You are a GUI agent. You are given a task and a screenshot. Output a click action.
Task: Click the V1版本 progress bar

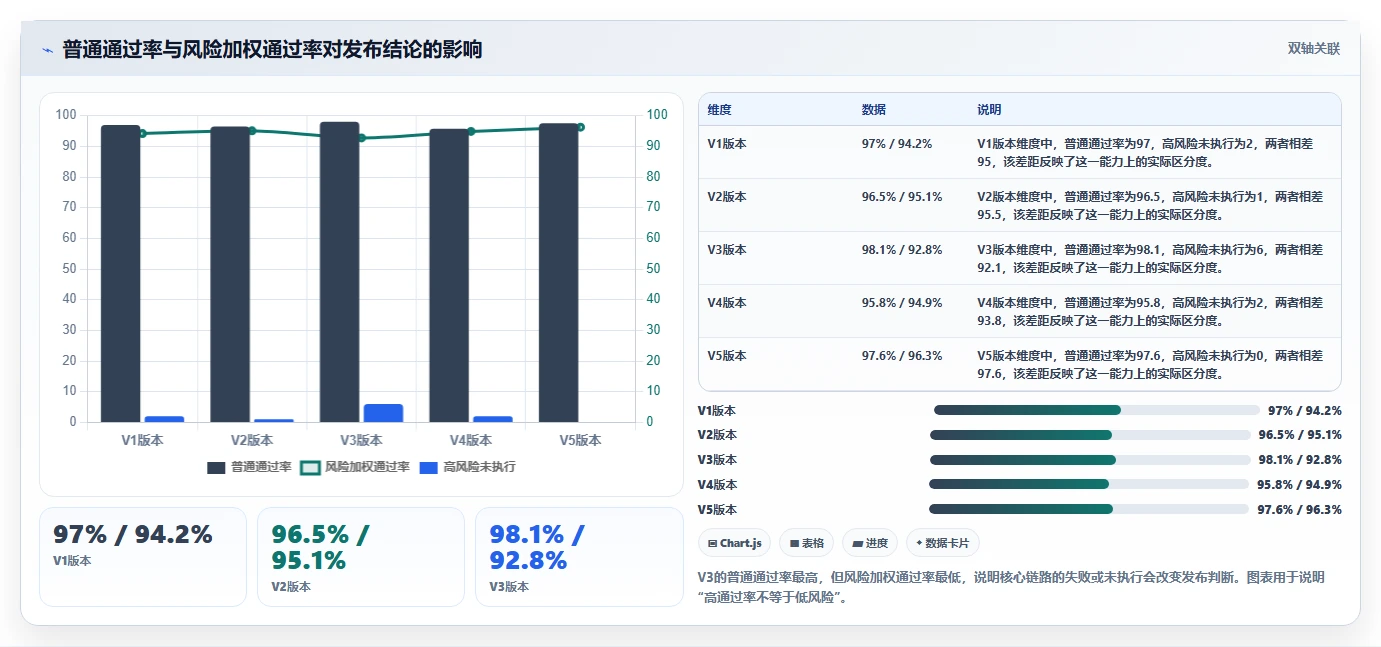pos(1096,410)
